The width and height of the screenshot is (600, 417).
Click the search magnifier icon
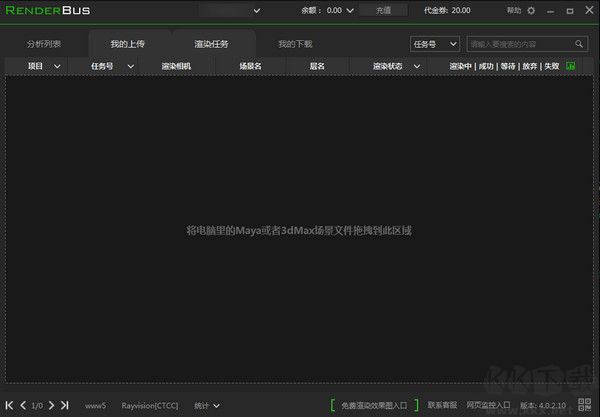(579, 44)
